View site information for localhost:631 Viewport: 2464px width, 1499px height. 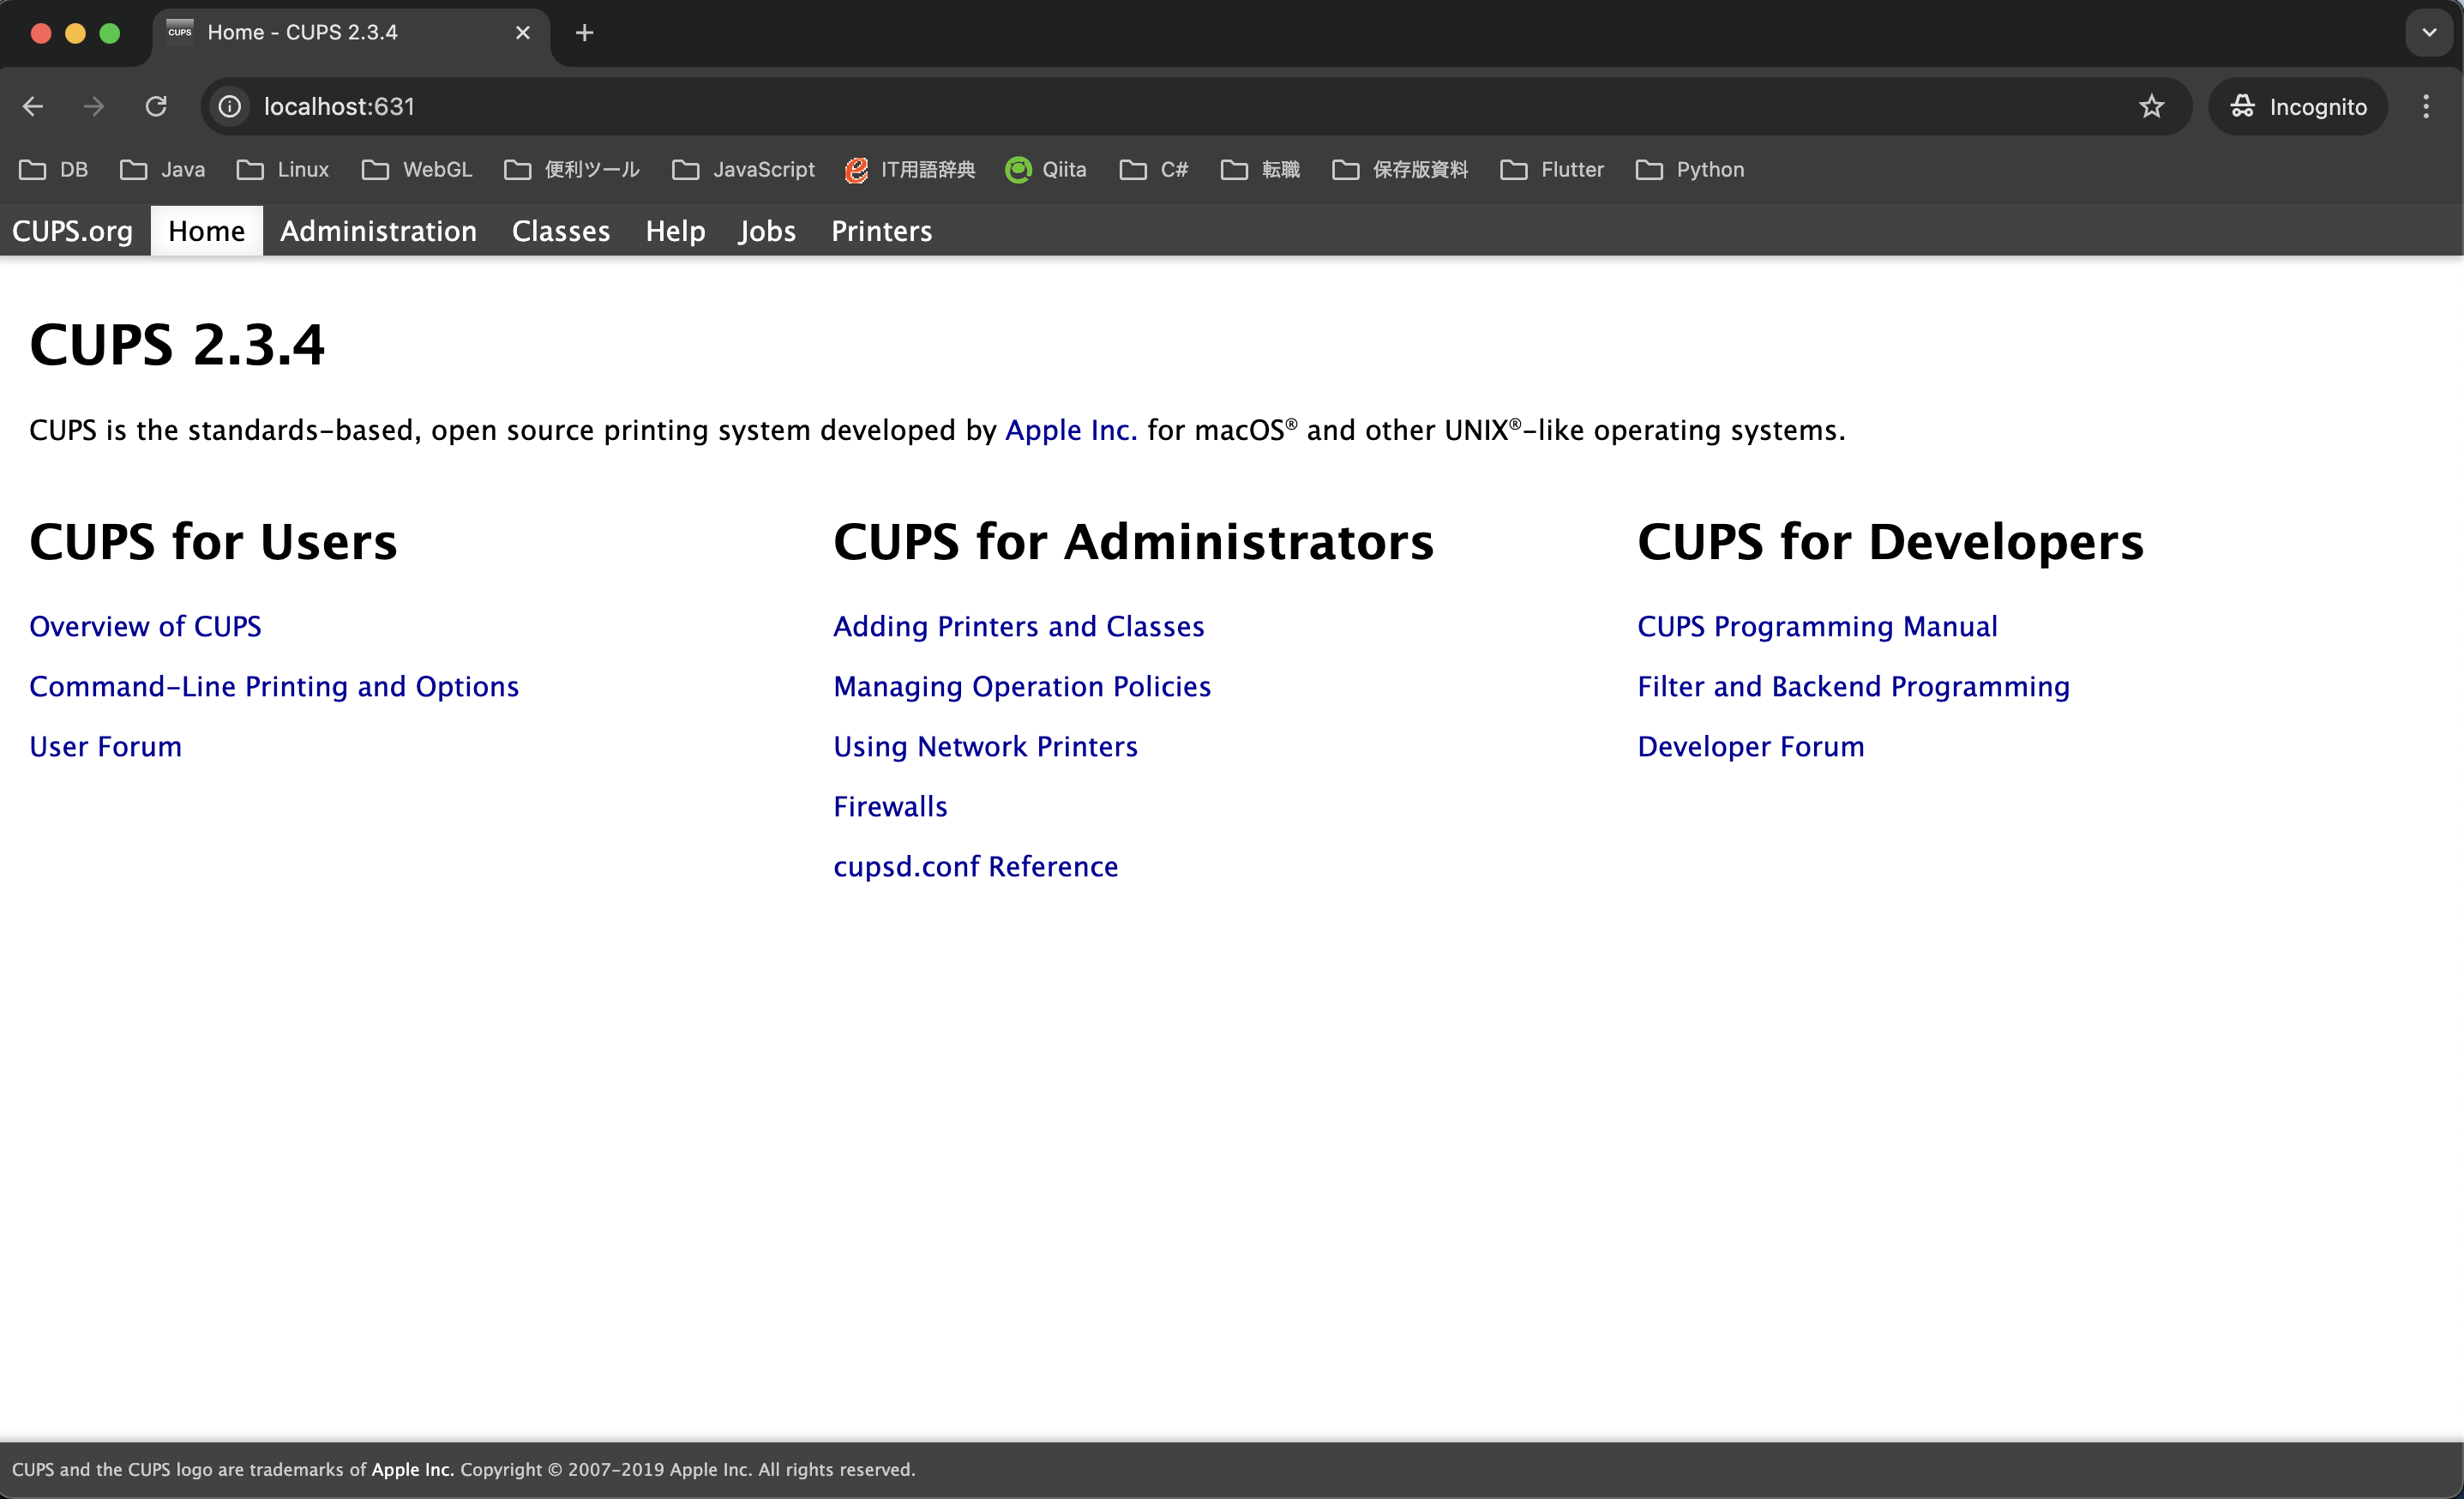pos(229,106)
